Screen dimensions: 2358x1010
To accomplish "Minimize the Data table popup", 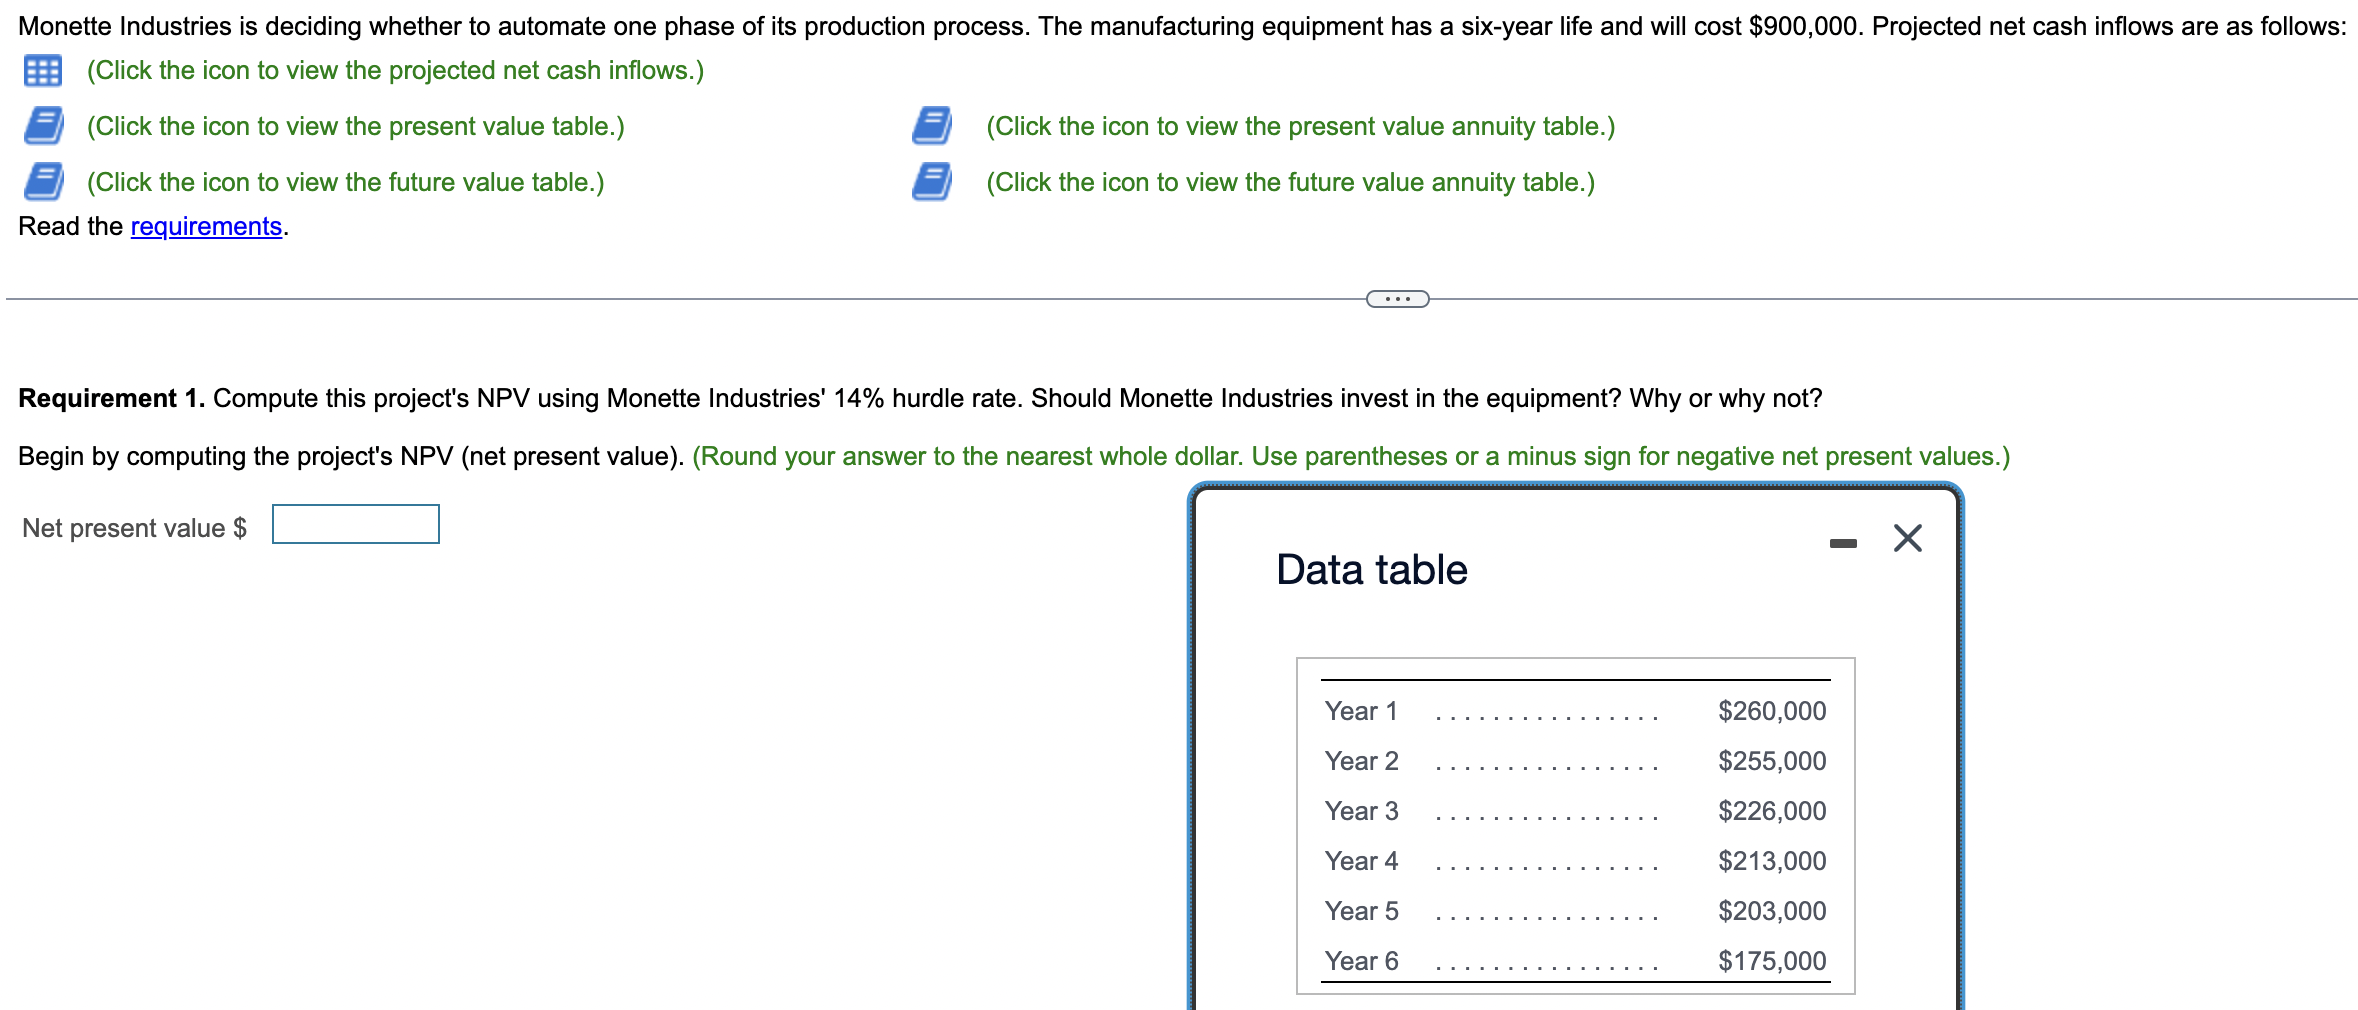I will 1845,540.
